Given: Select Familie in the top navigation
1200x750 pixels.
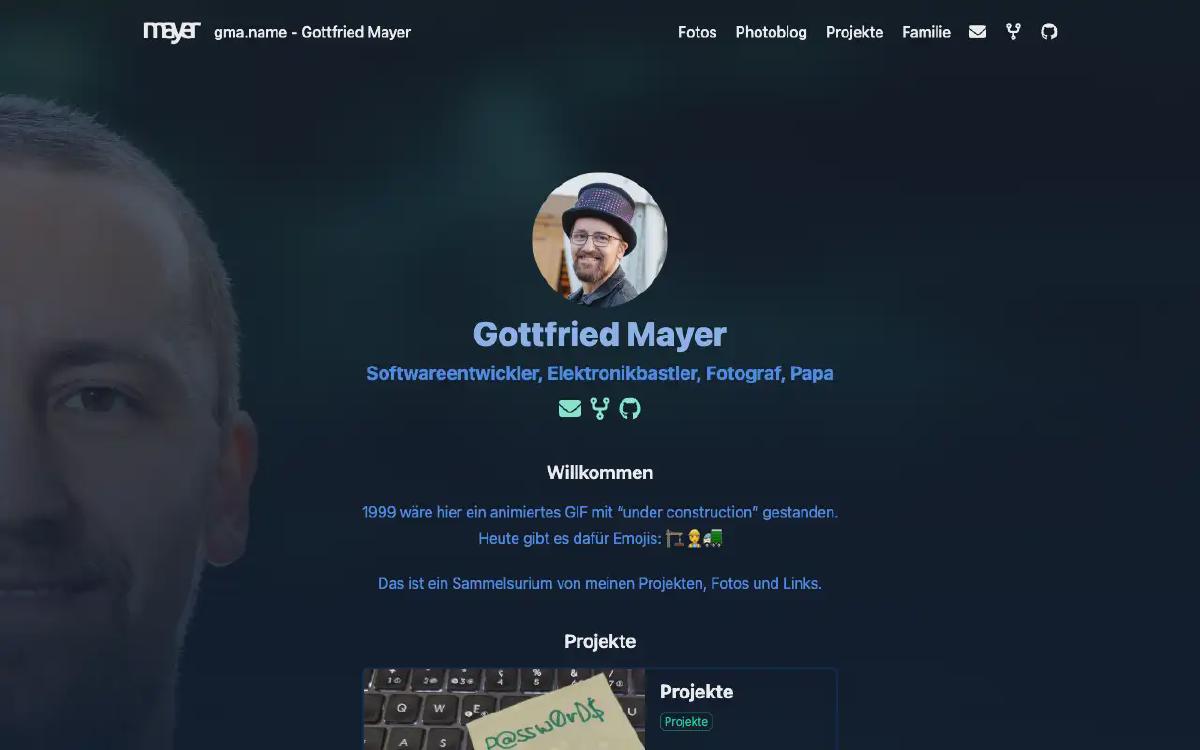Looking at the screenshot, I should pos(926,32).
